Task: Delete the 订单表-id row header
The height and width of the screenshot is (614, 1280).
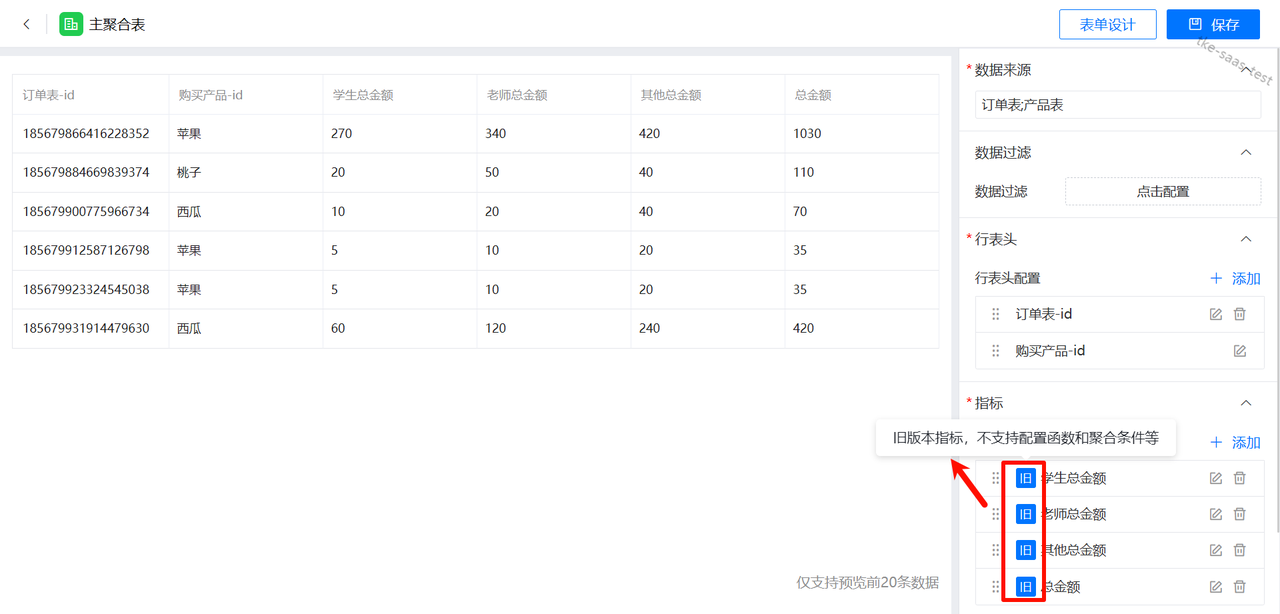Action: click(1240, 314)
